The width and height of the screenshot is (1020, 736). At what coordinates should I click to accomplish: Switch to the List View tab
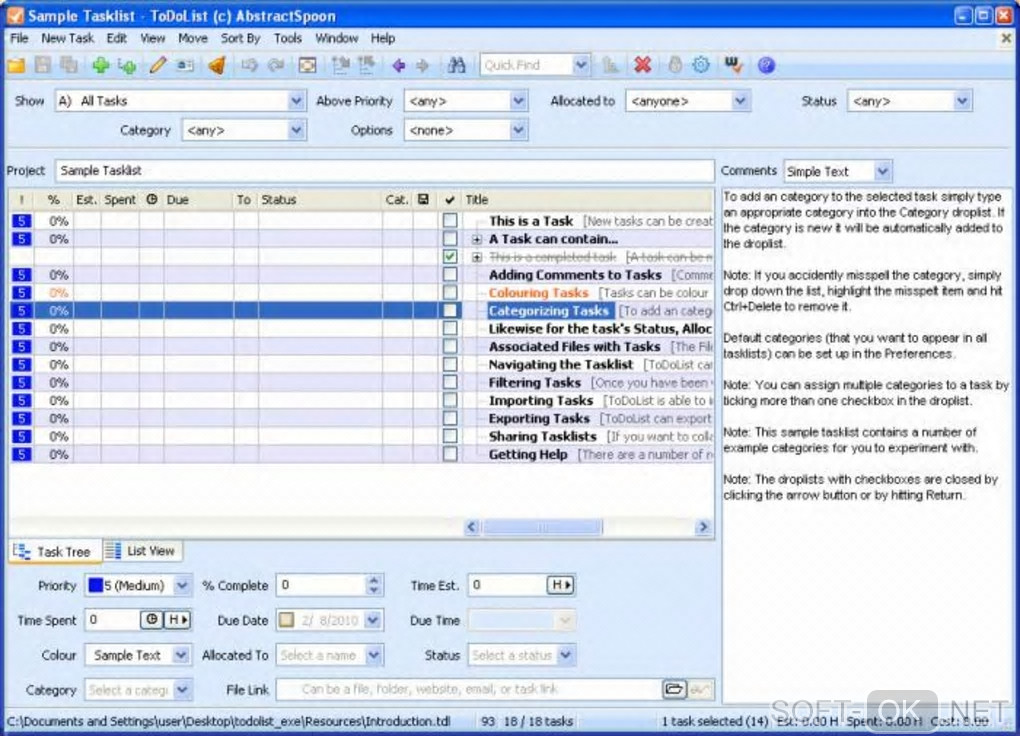[x=143, y=551]
